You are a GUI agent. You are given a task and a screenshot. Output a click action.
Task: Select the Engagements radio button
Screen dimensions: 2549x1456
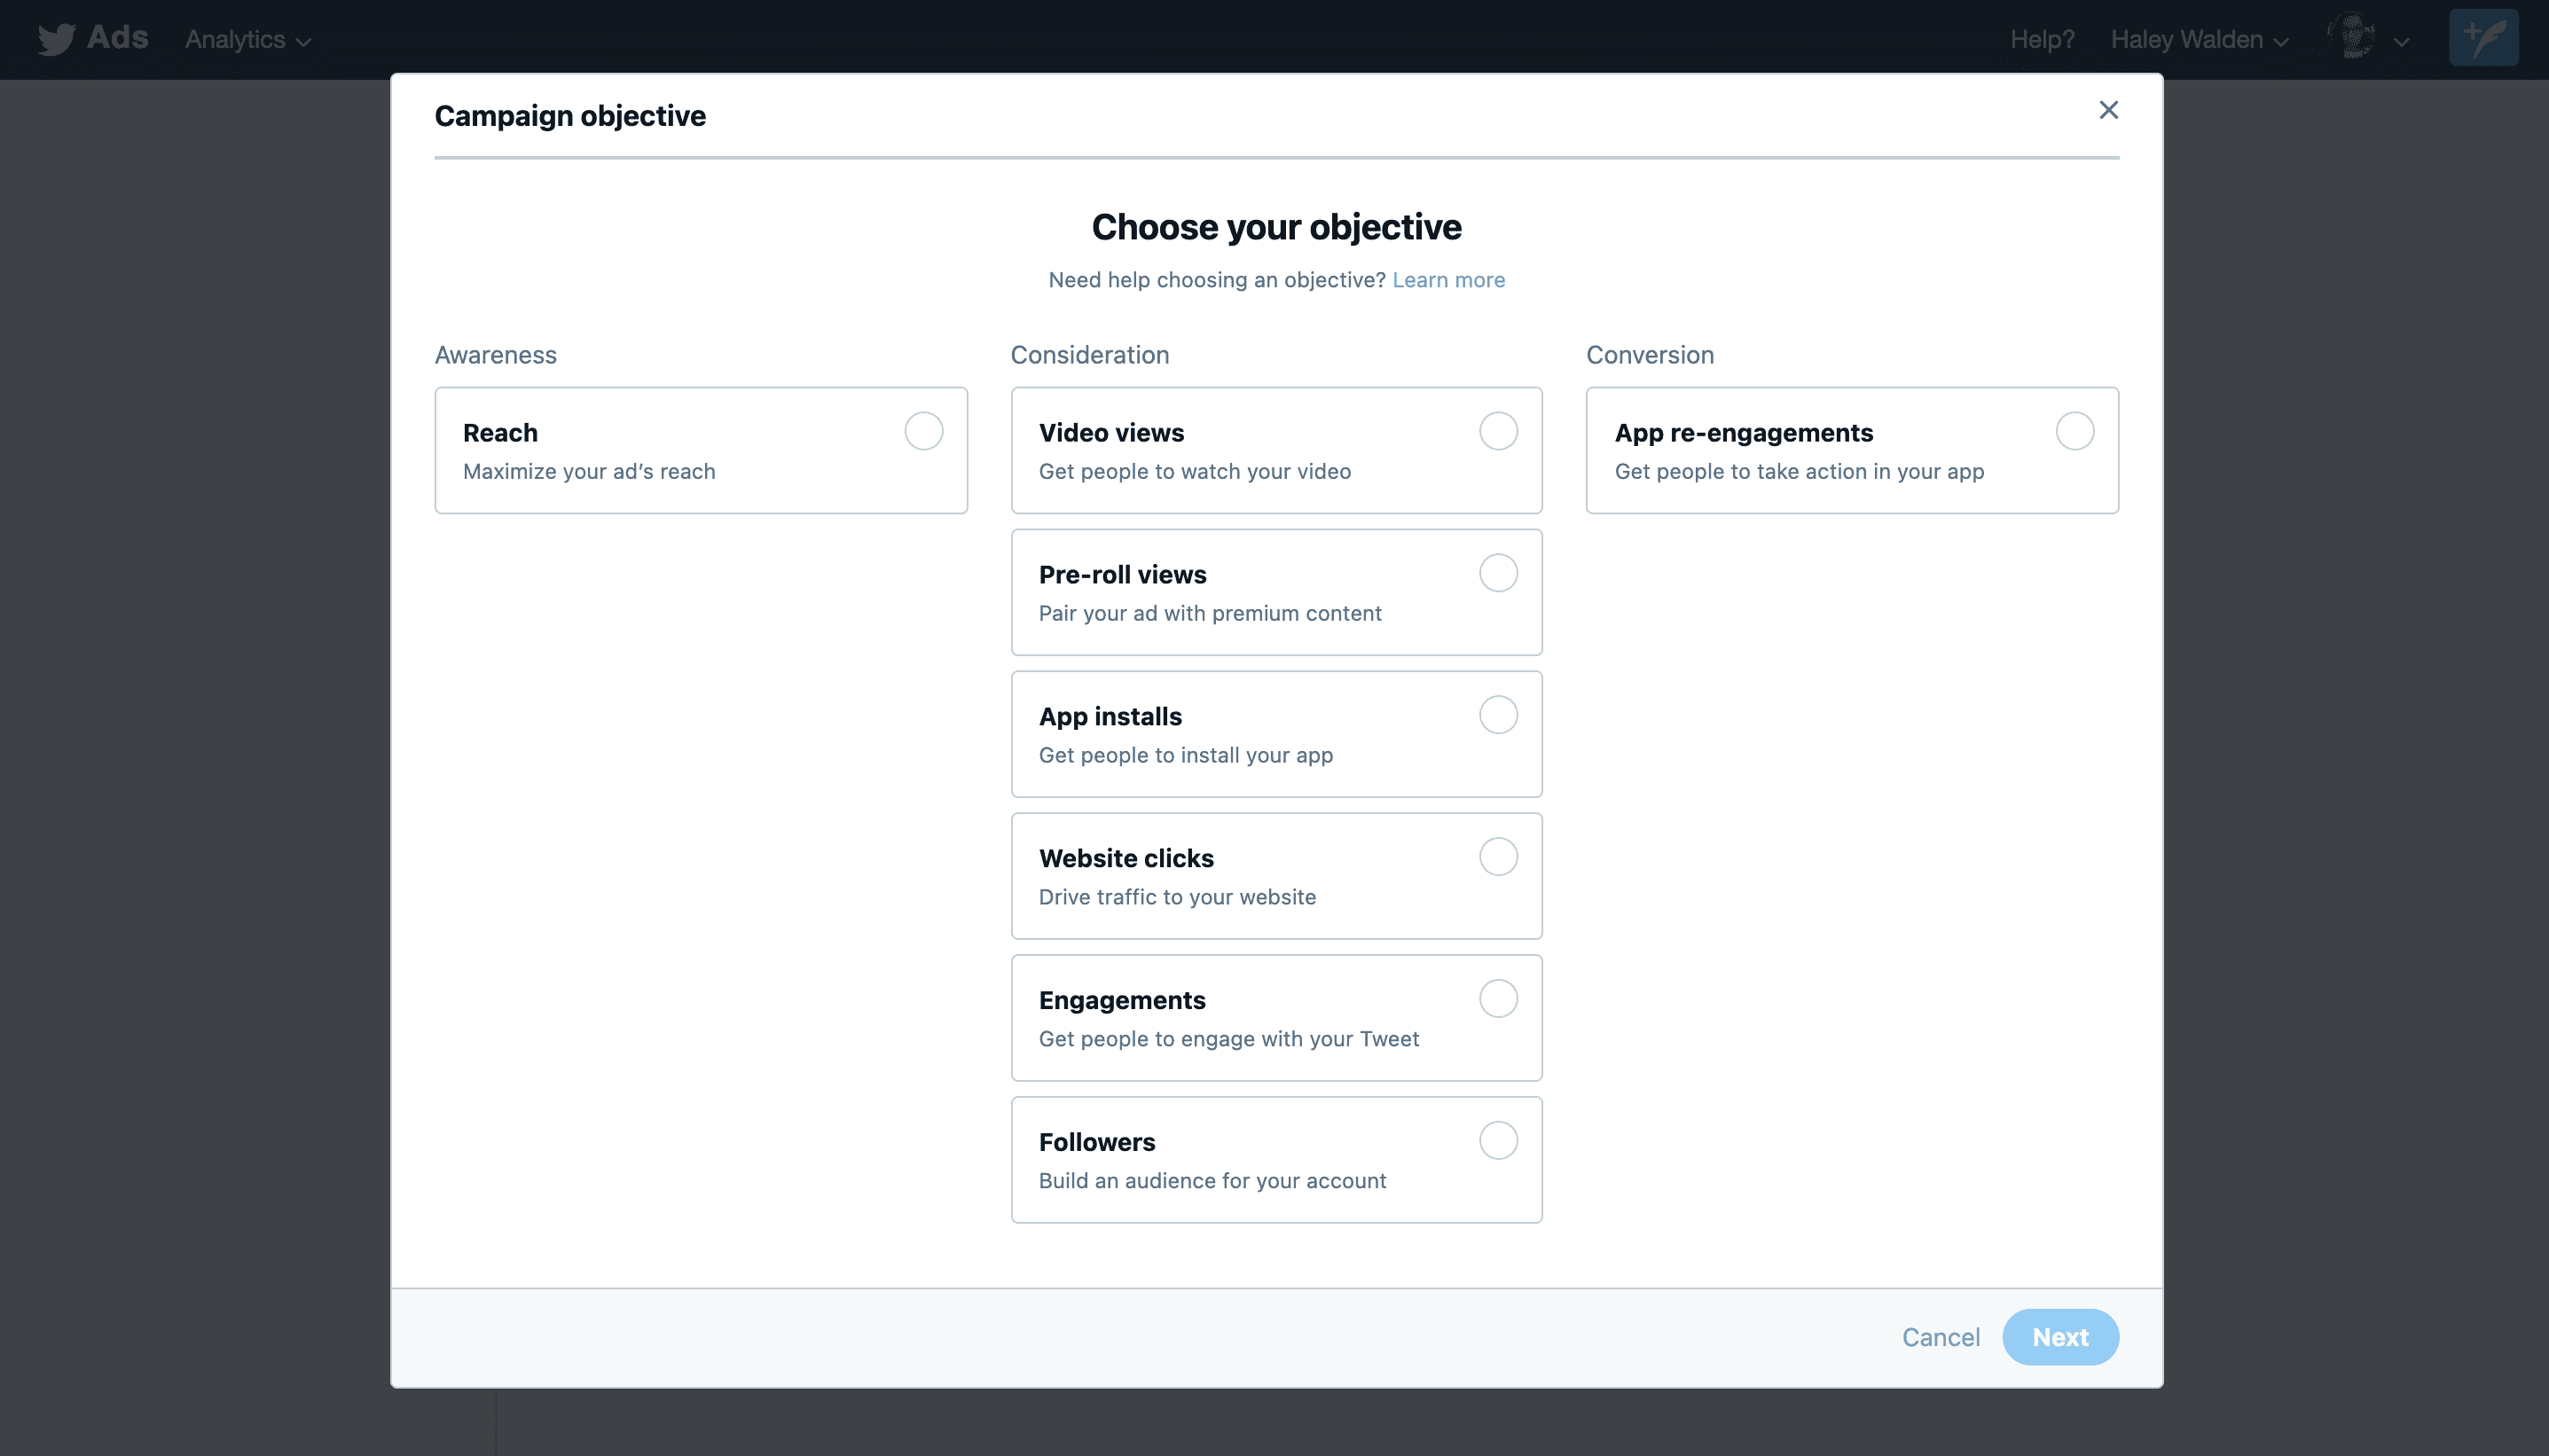click(1497, 999)
